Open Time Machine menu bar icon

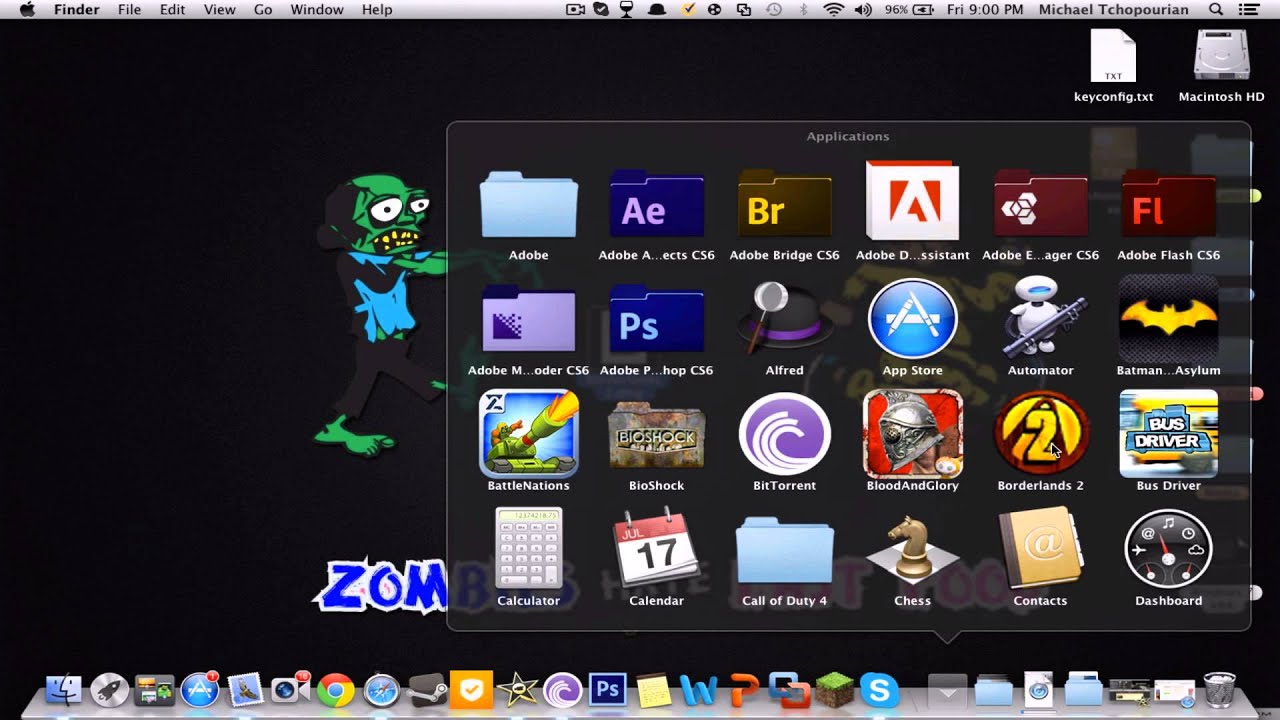click(x=774, y=10)
